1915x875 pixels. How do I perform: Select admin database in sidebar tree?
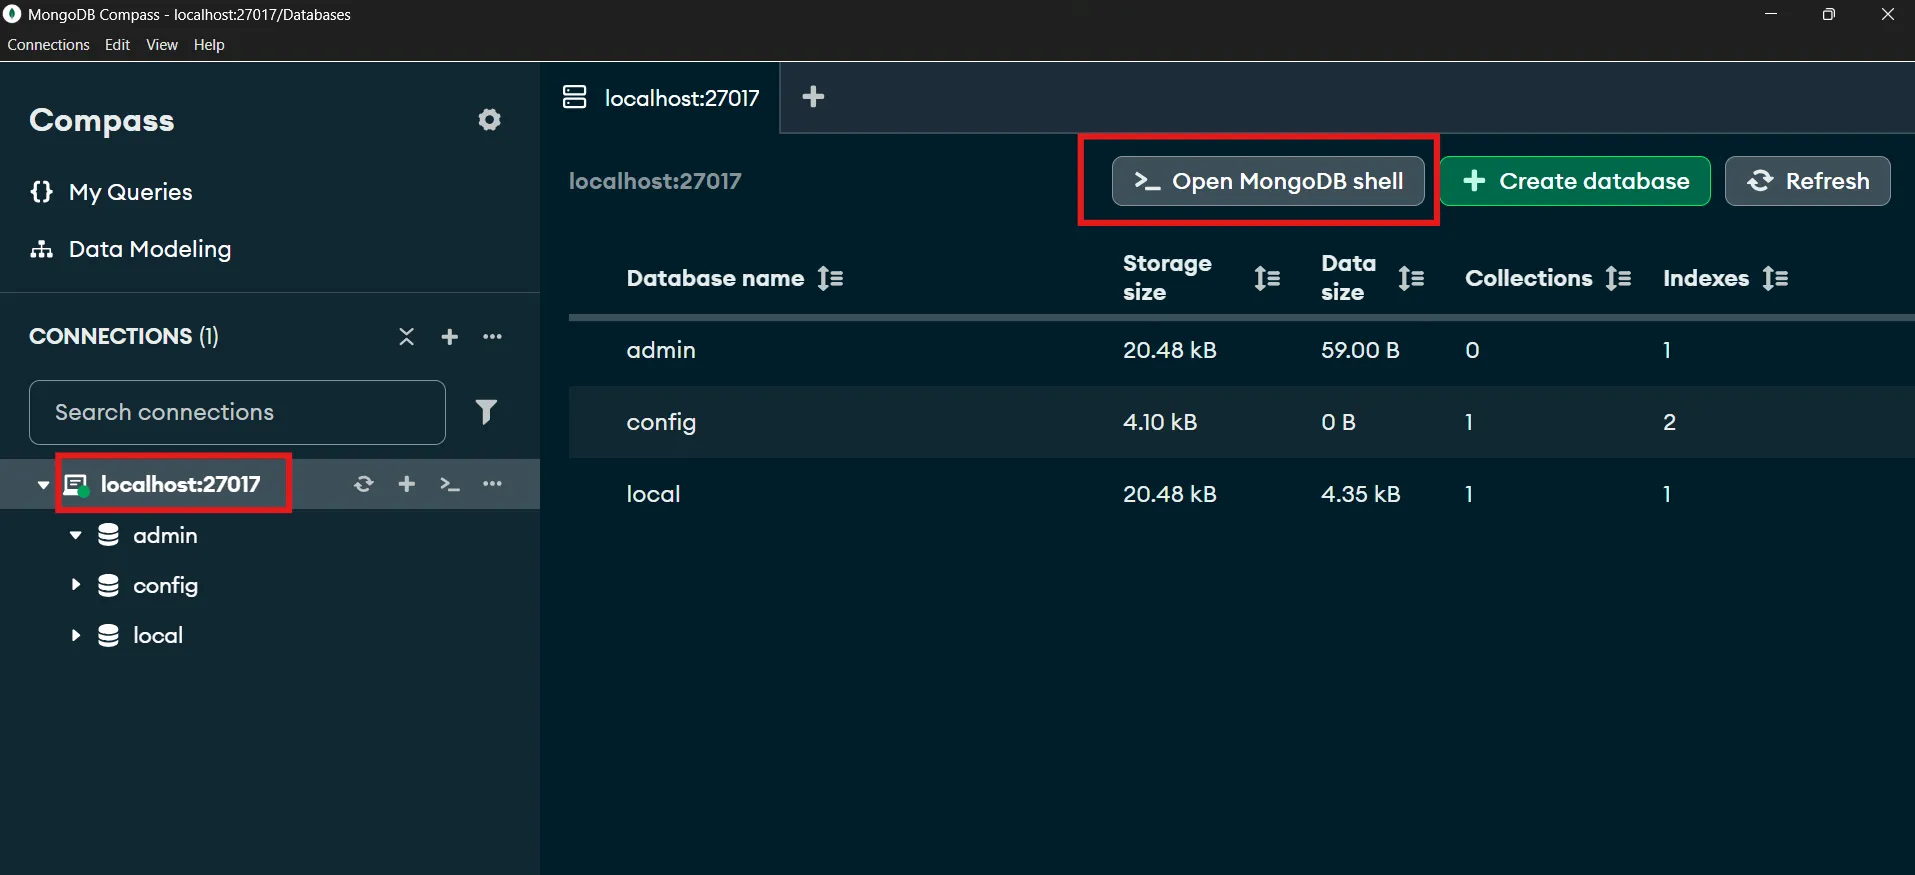pyautogui.click(x=166, y=536)
